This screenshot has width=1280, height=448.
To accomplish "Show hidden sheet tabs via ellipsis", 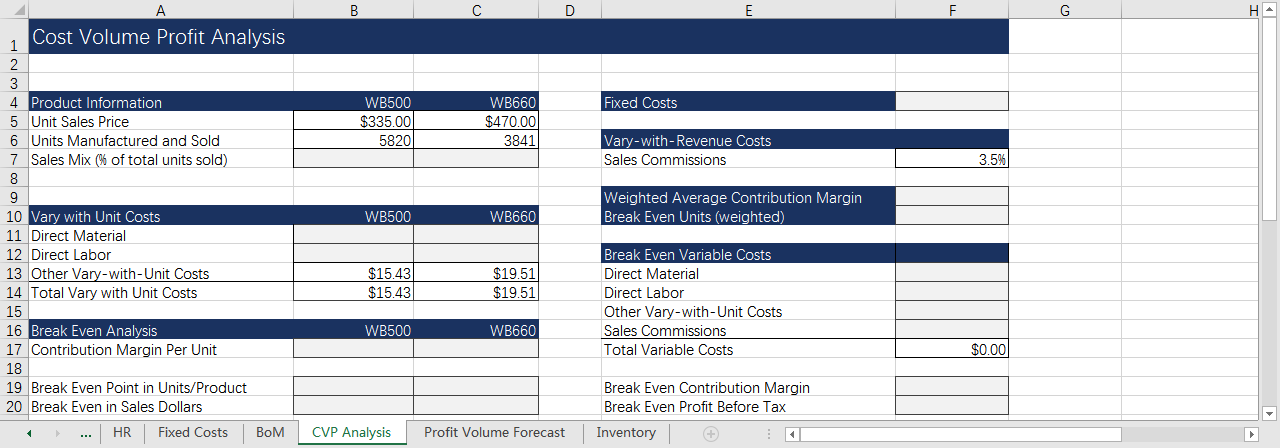I will (86, 433).
